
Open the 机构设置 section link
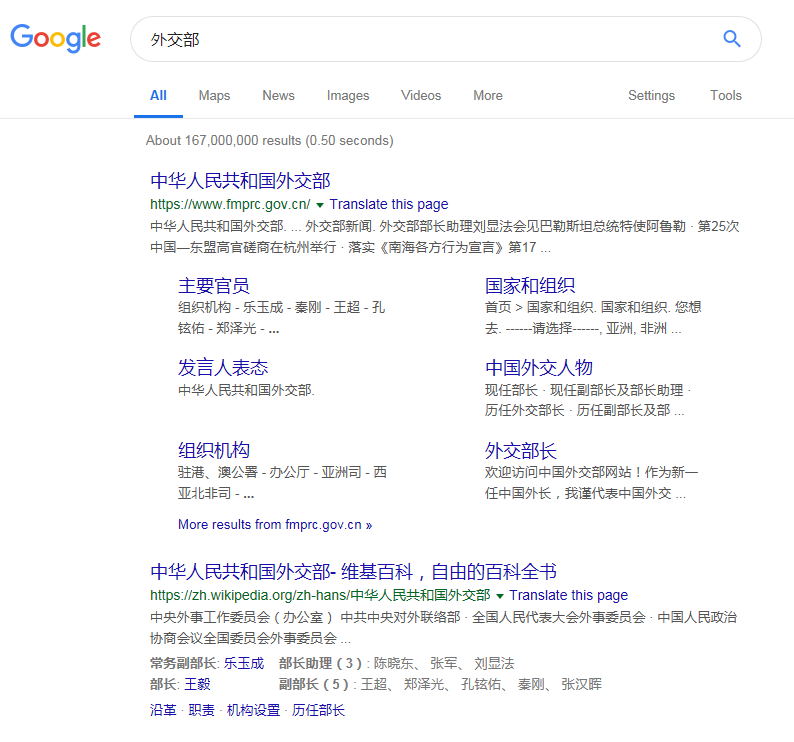[253, 710]
